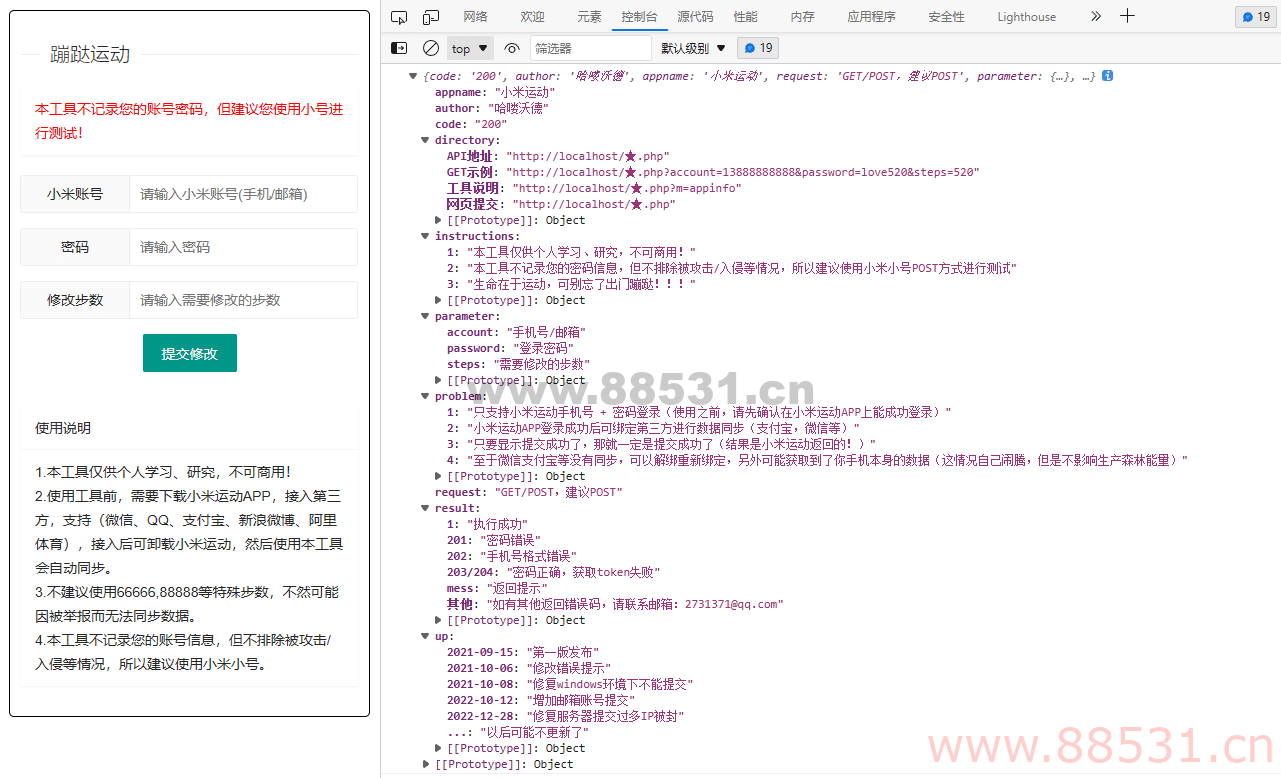
Task: Expand the Prototype under result
Action: (x=438, y=620)
